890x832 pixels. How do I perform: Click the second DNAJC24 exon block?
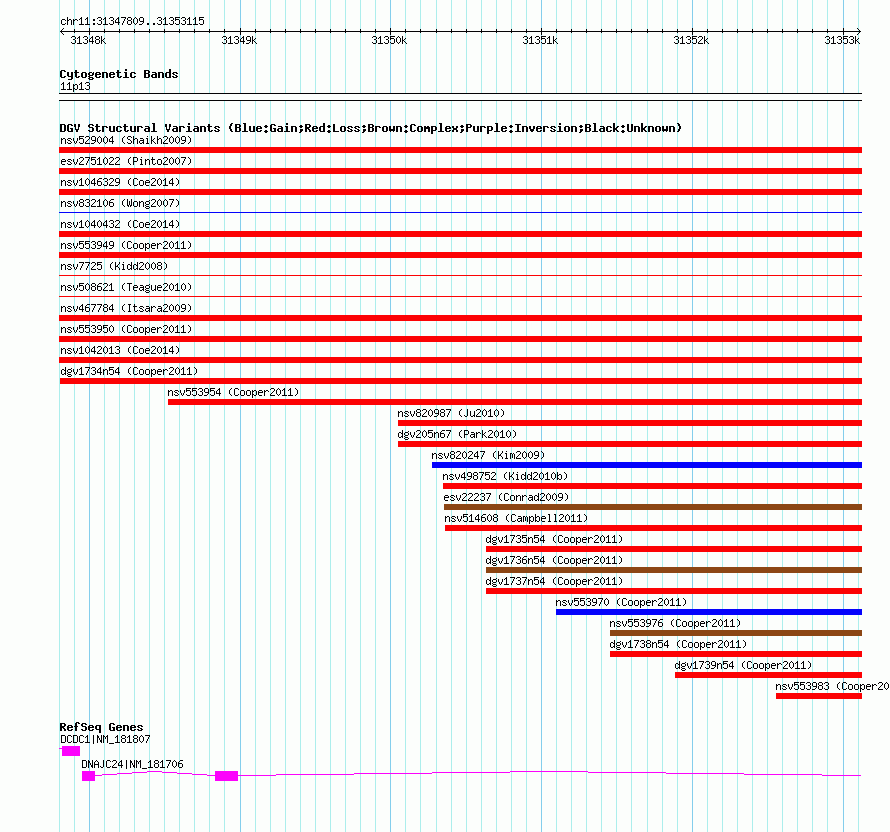tap(226, 776)
